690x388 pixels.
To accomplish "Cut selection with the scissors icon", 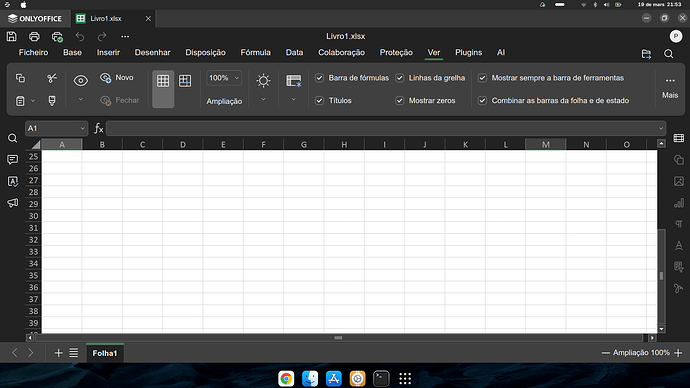I will 52,78.
